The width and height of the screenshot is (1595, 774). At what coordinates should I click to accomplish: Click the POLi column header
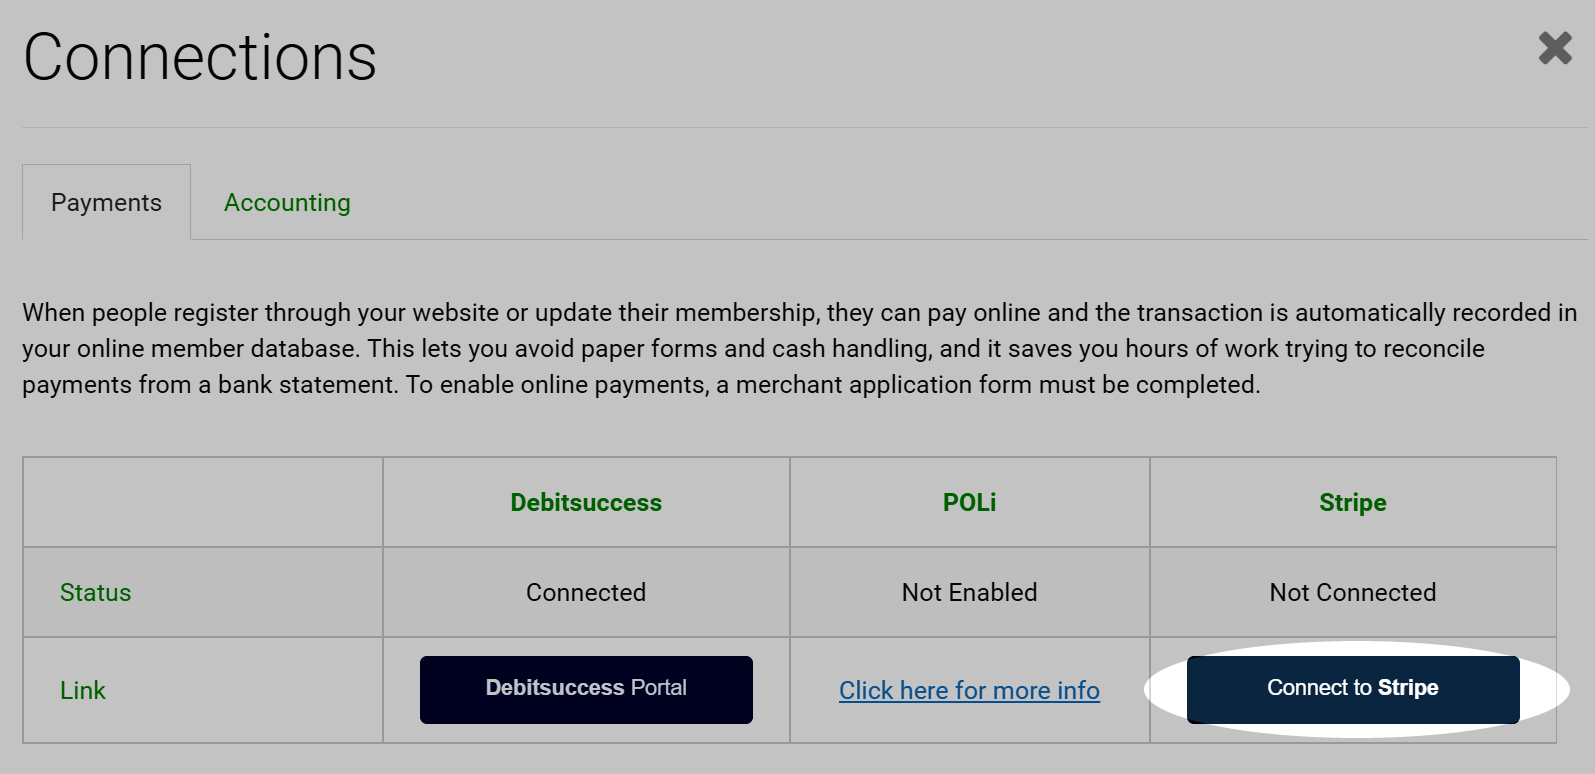969,502
